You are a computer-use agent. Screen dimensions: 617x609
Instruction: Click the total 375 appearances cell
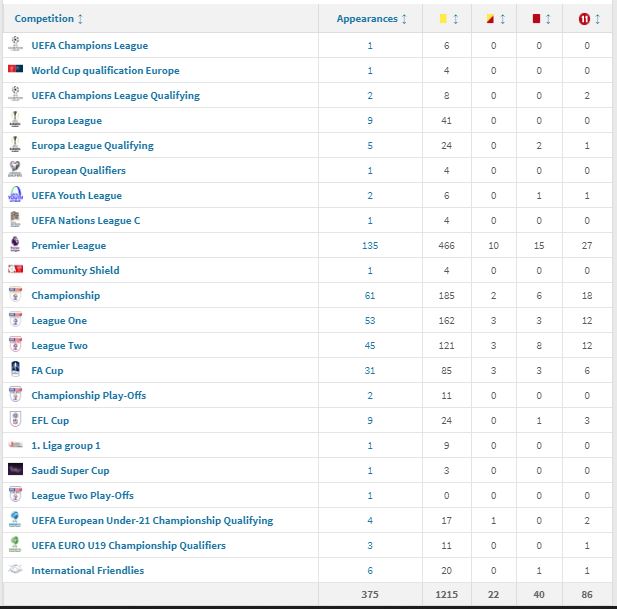coord(369,596)
